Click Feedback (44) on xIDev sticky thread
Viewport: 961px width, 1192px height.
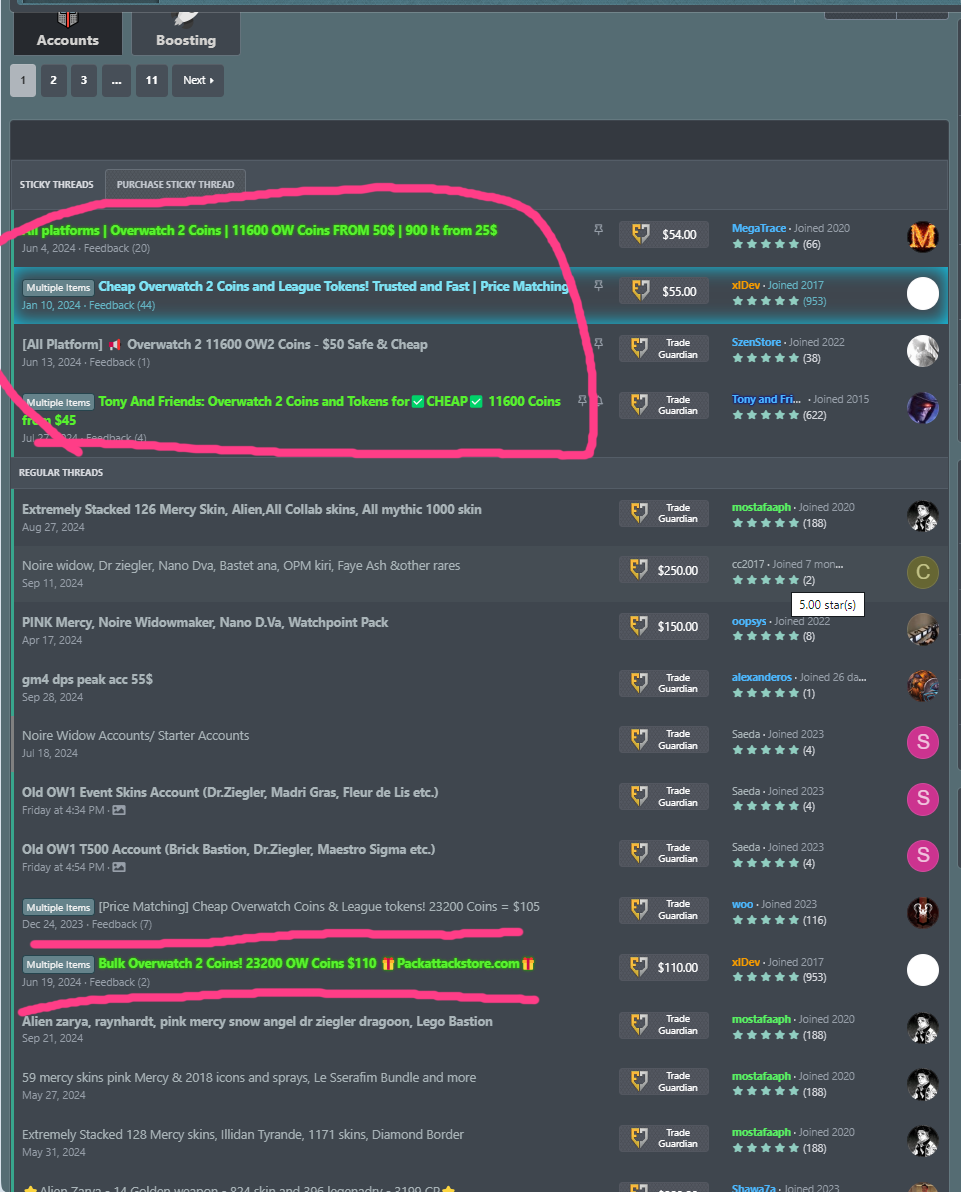click(122, 306)
